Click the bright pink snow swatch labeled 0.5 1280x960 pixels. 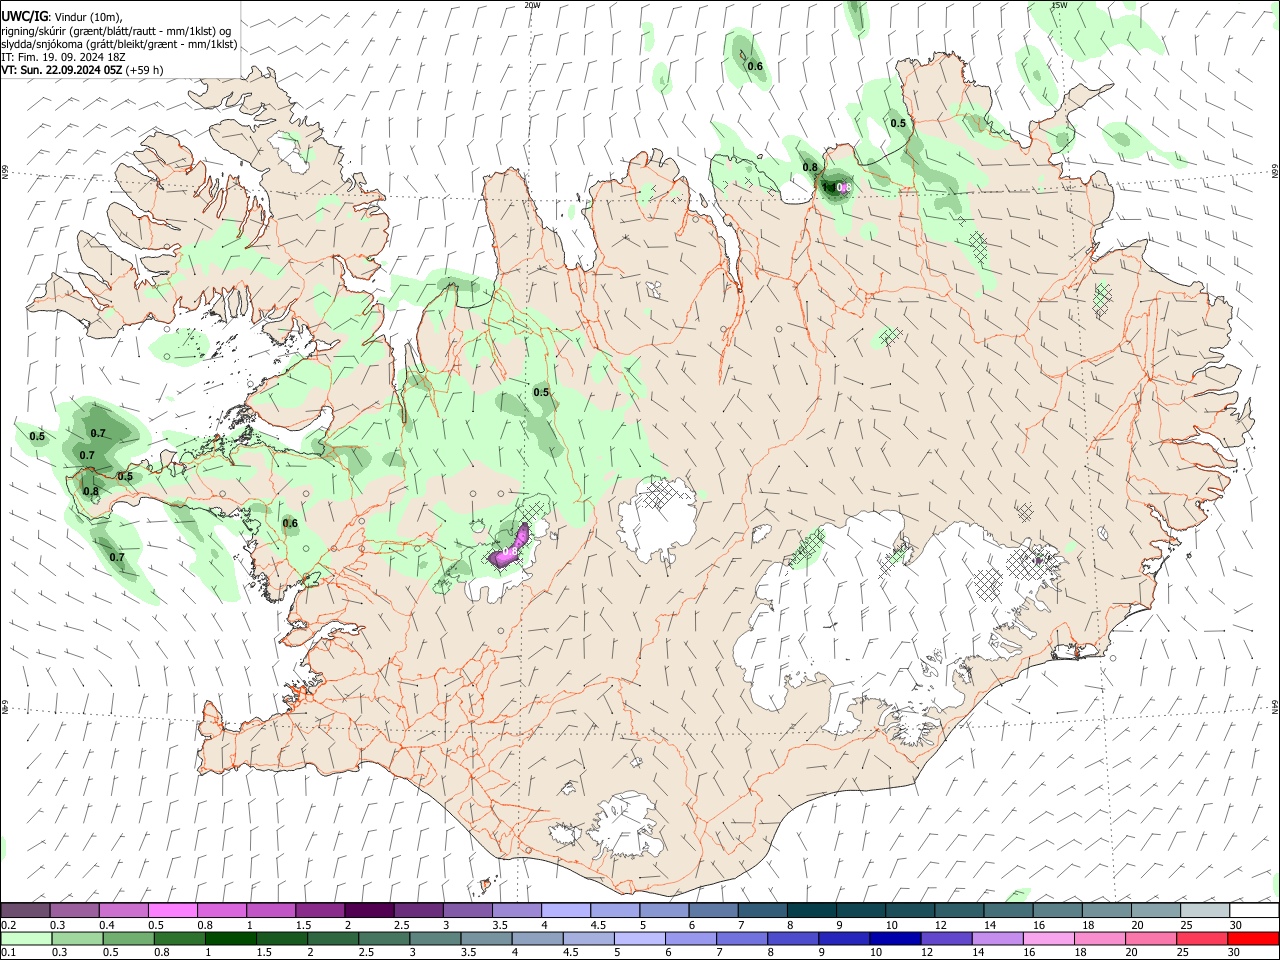pos(172,910)
